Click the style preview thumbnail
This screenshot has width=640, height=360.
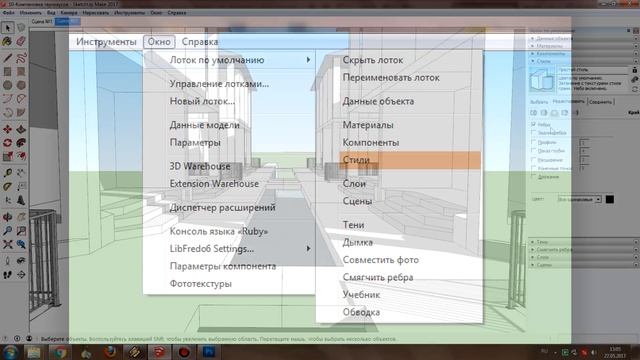(542, 80)
